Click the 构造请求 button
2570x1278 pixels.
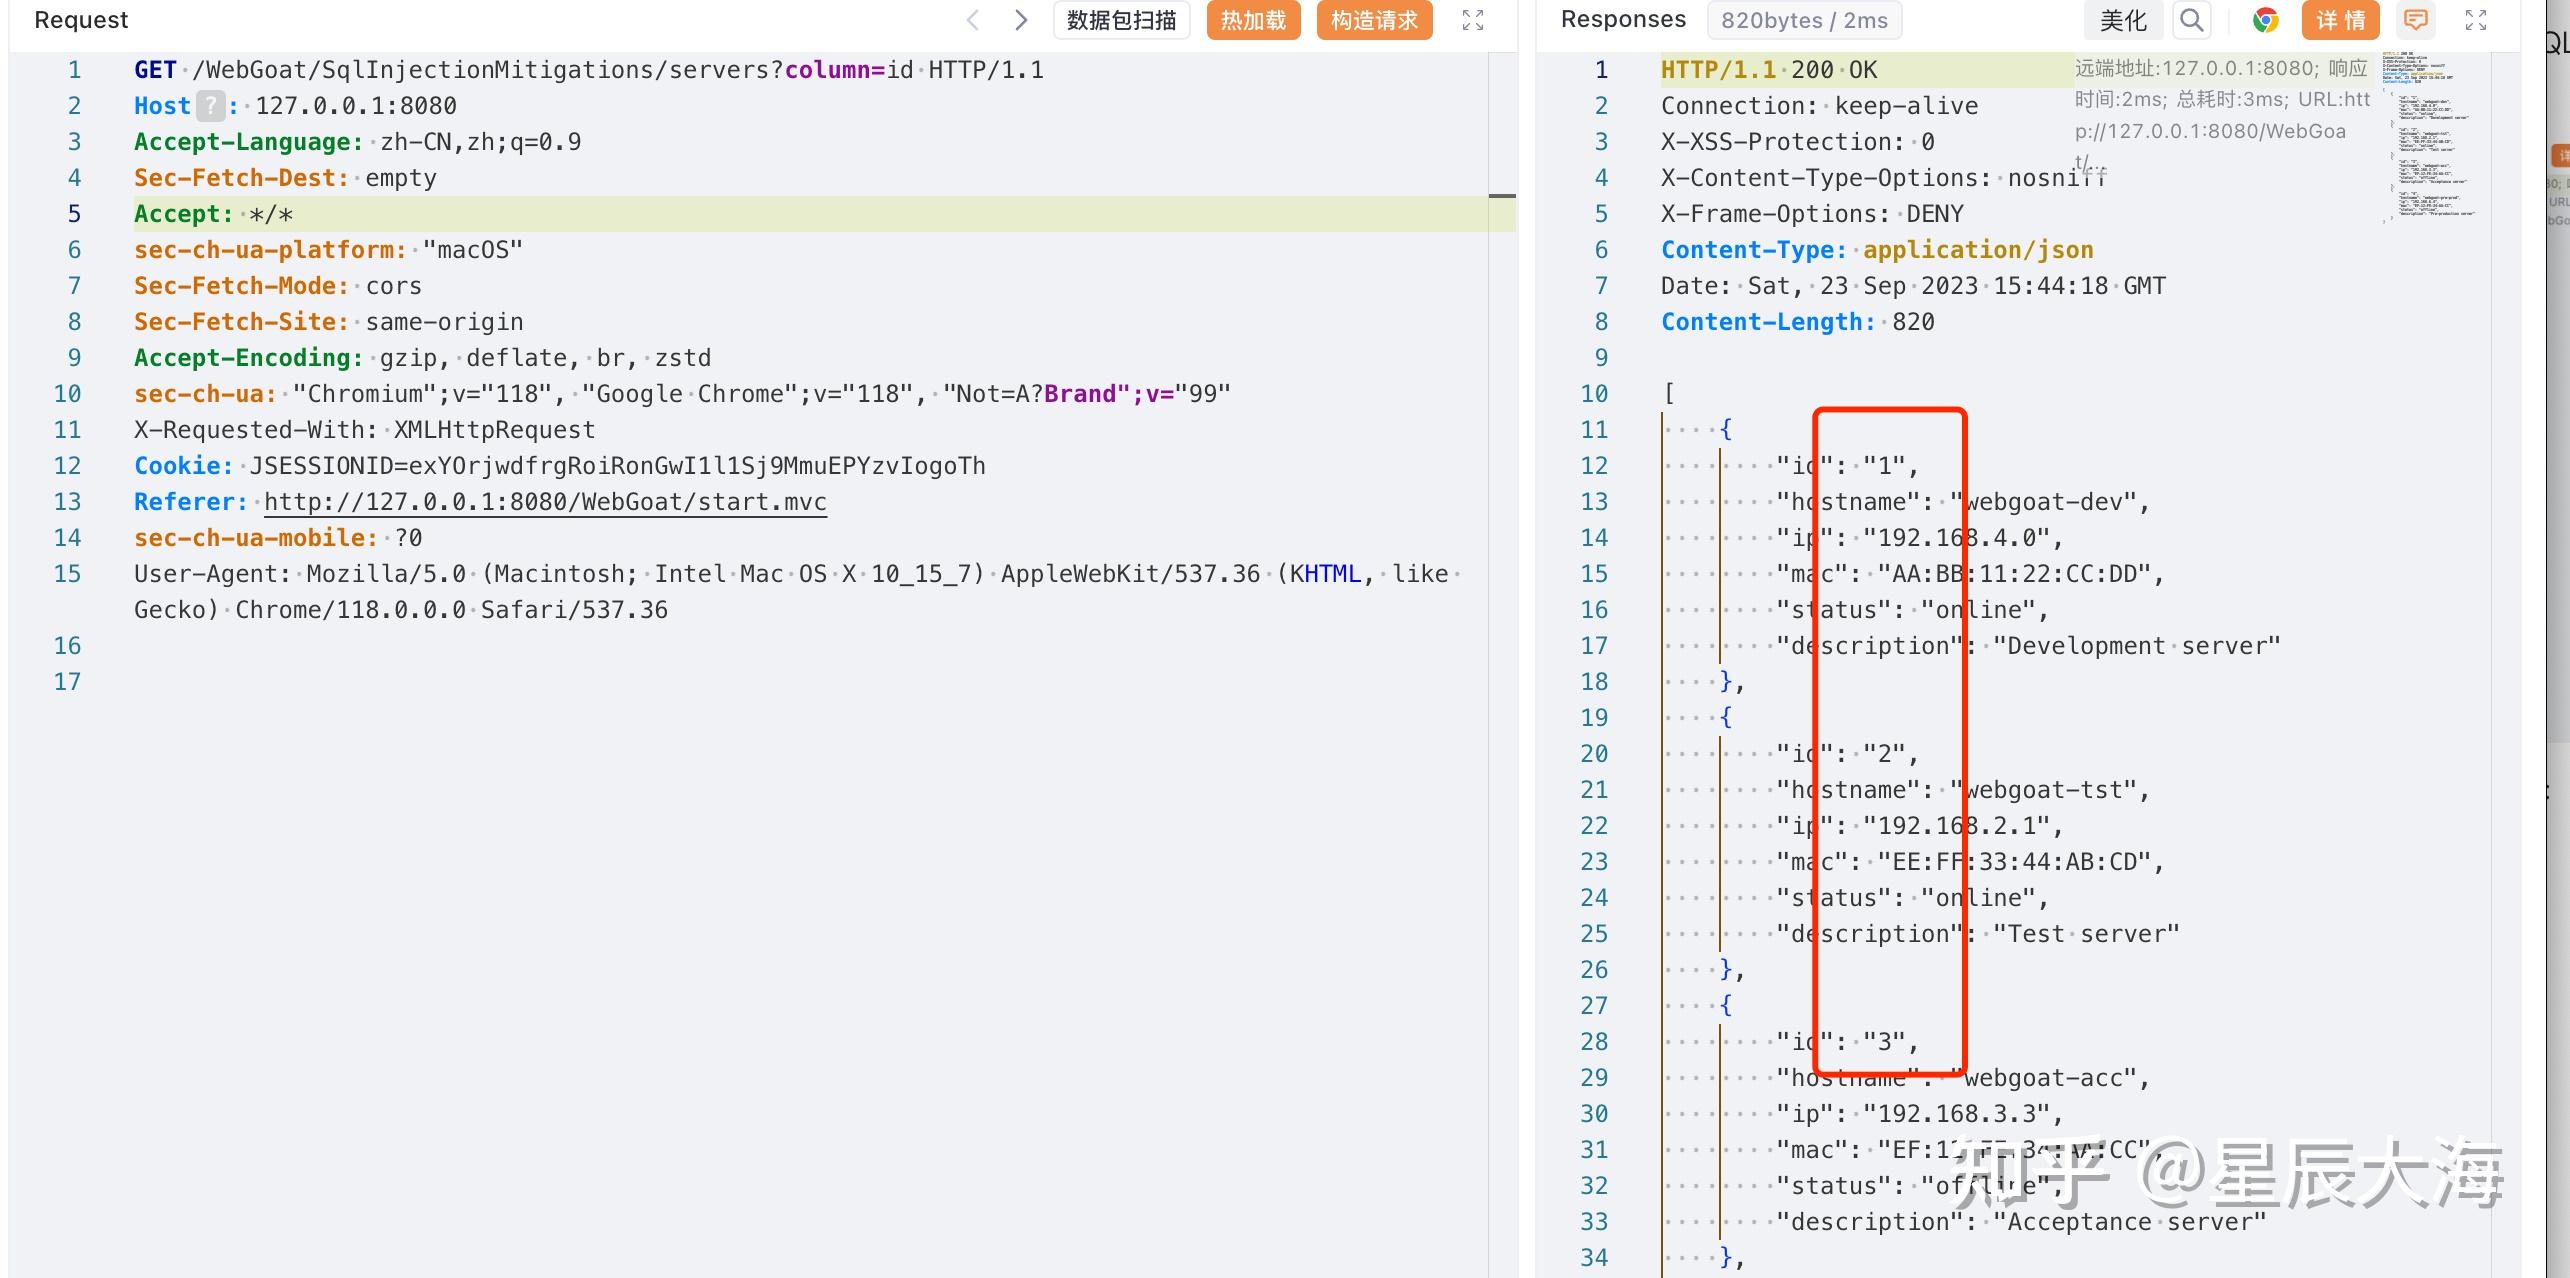(x=1374, y=20)
